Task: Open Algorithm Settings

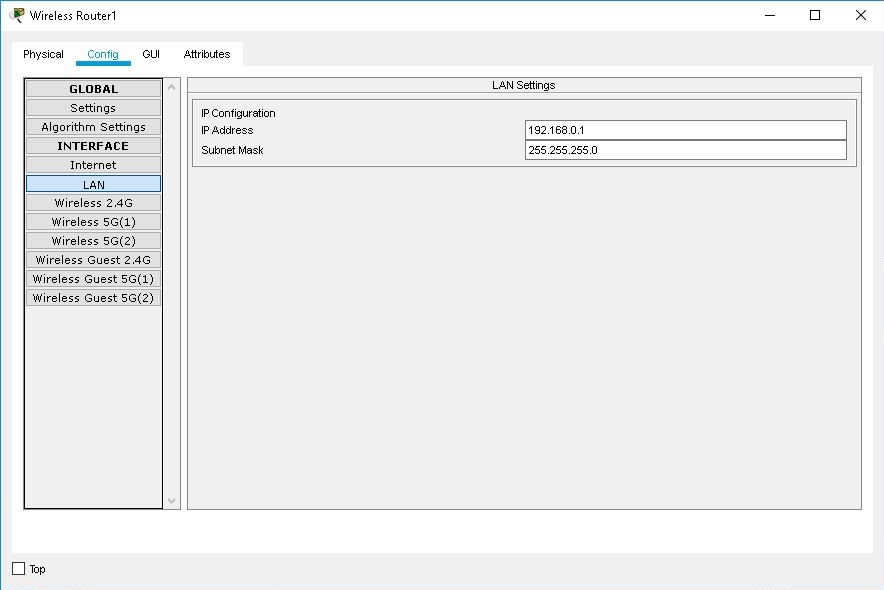Action: point(94,127)
